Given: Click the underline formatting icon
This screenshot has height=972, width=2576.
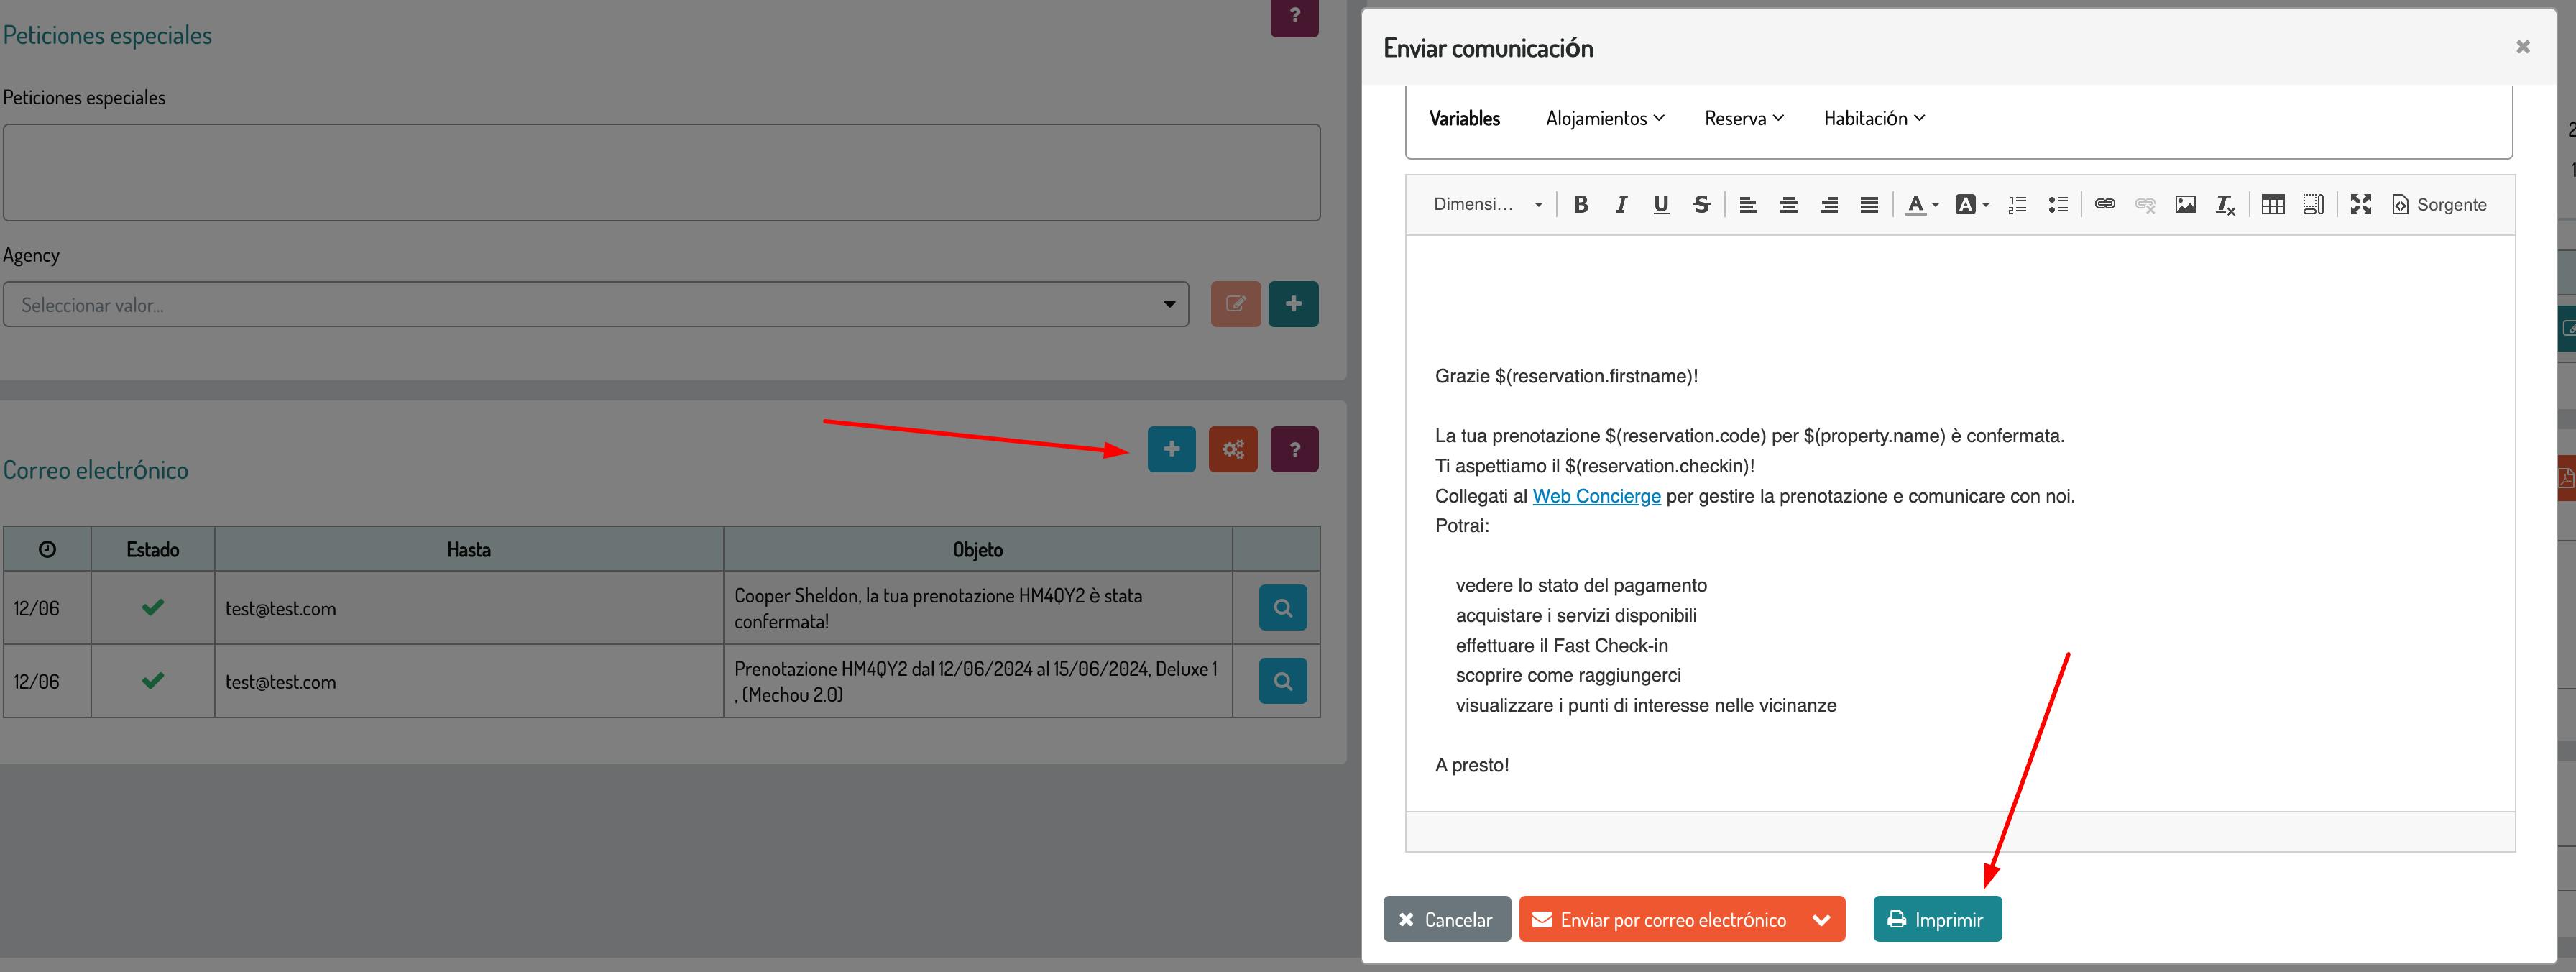Looking at the screenshot, I should click(x=1661, y=205).
